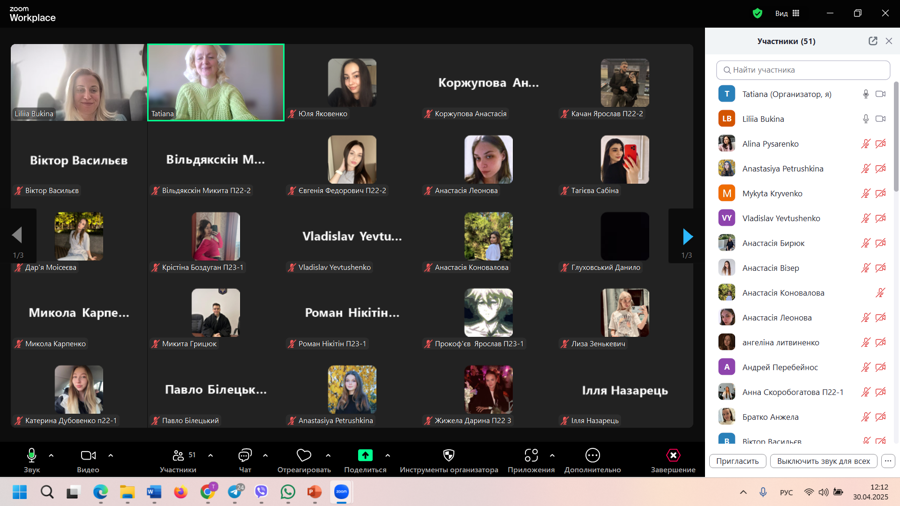This screenshot has width=900, height=506.
Task: Open File Explorer from the taskbar
Action: coord(127,492)
